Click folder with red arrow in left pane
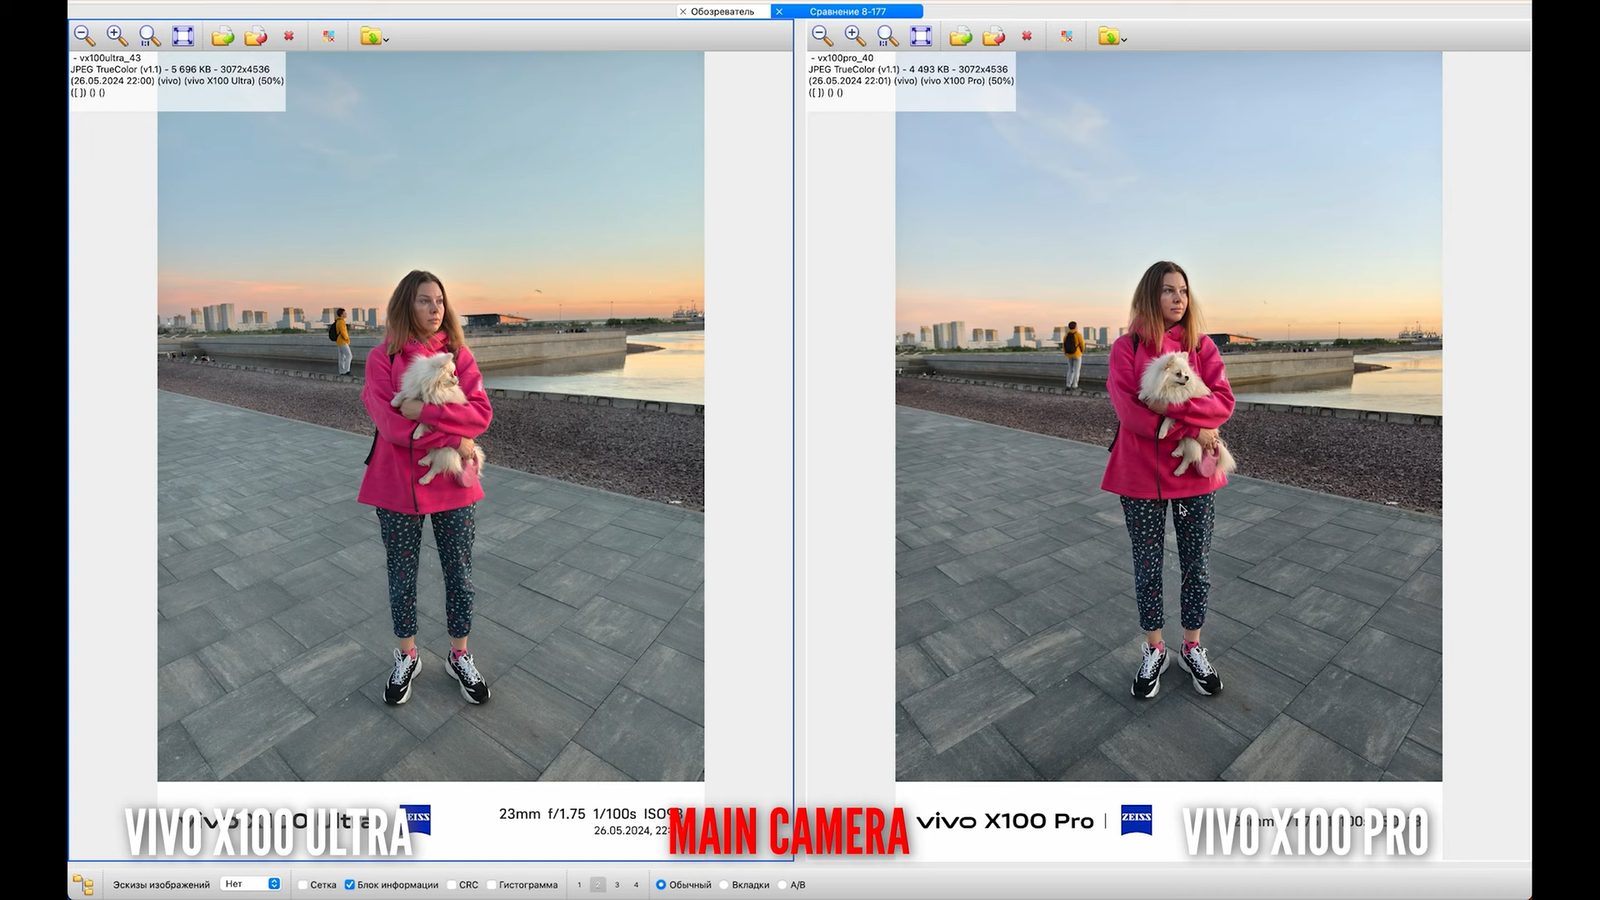This screenshot has width=1600, height=900. (256, 36)
